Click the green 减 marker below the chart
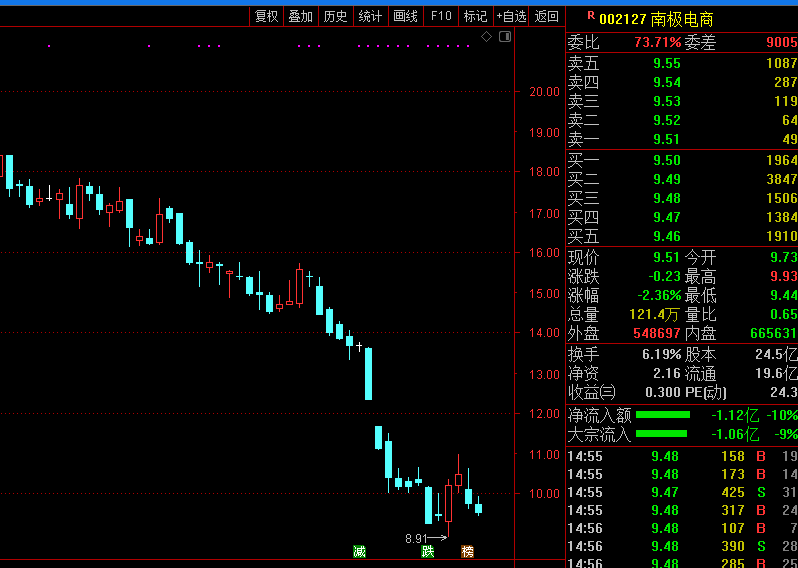The height and width of the screenshot is (568, 798). click(359, 551)
